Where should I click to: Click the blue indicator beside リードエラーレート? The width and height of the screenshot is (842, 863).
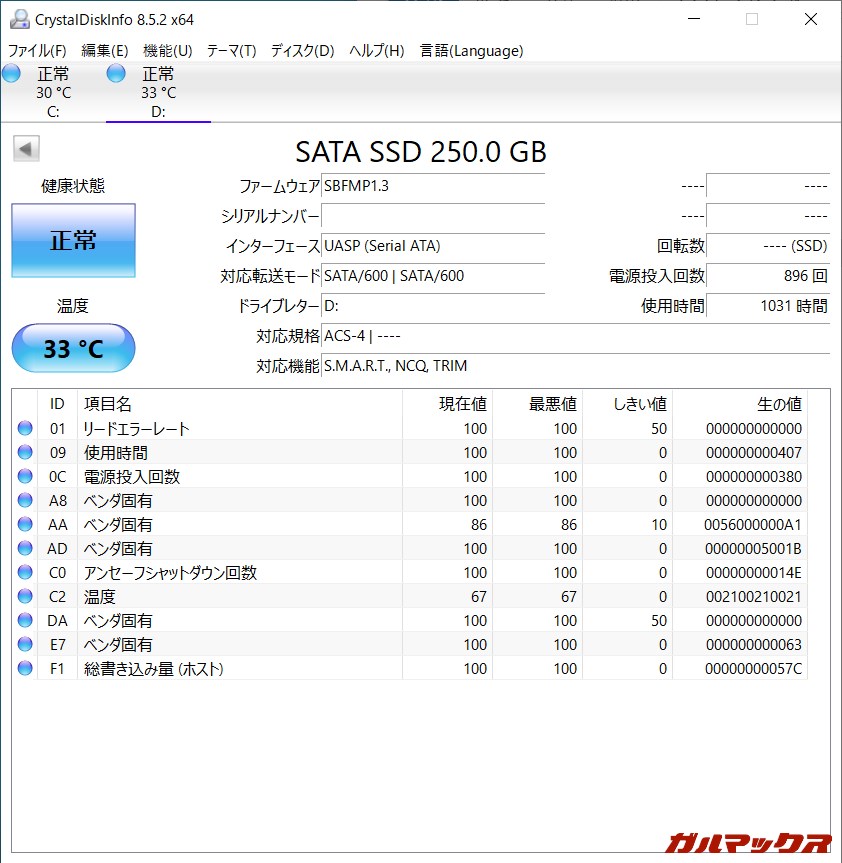tap(24, 428)
